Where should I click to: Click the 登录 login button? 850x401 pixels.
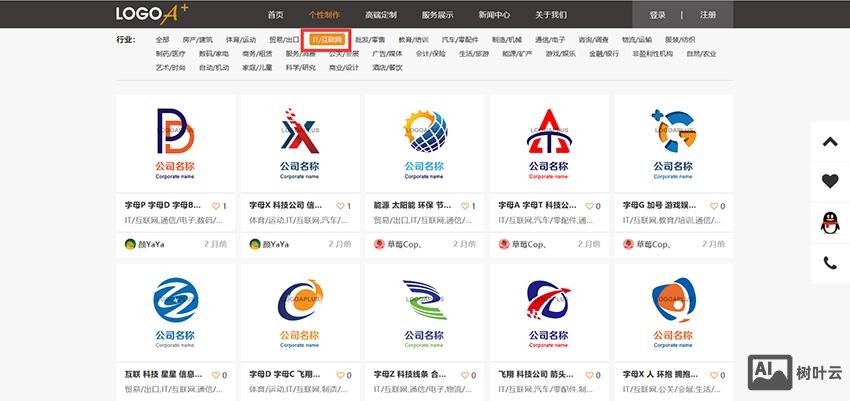pos(657,15)
